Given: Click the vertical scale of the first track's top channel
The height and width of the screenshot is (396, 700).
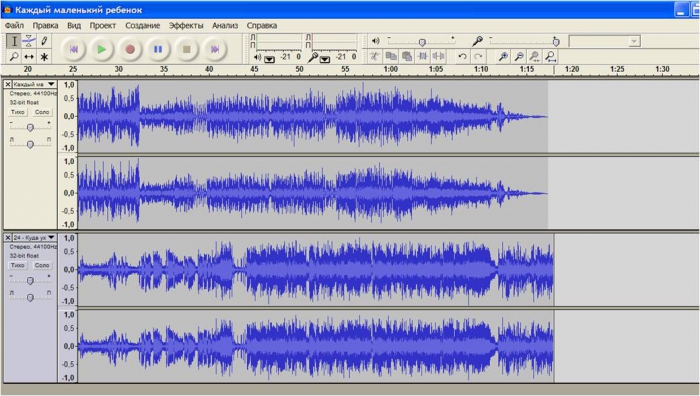Looking at the screenshot, I should (68, 117).
